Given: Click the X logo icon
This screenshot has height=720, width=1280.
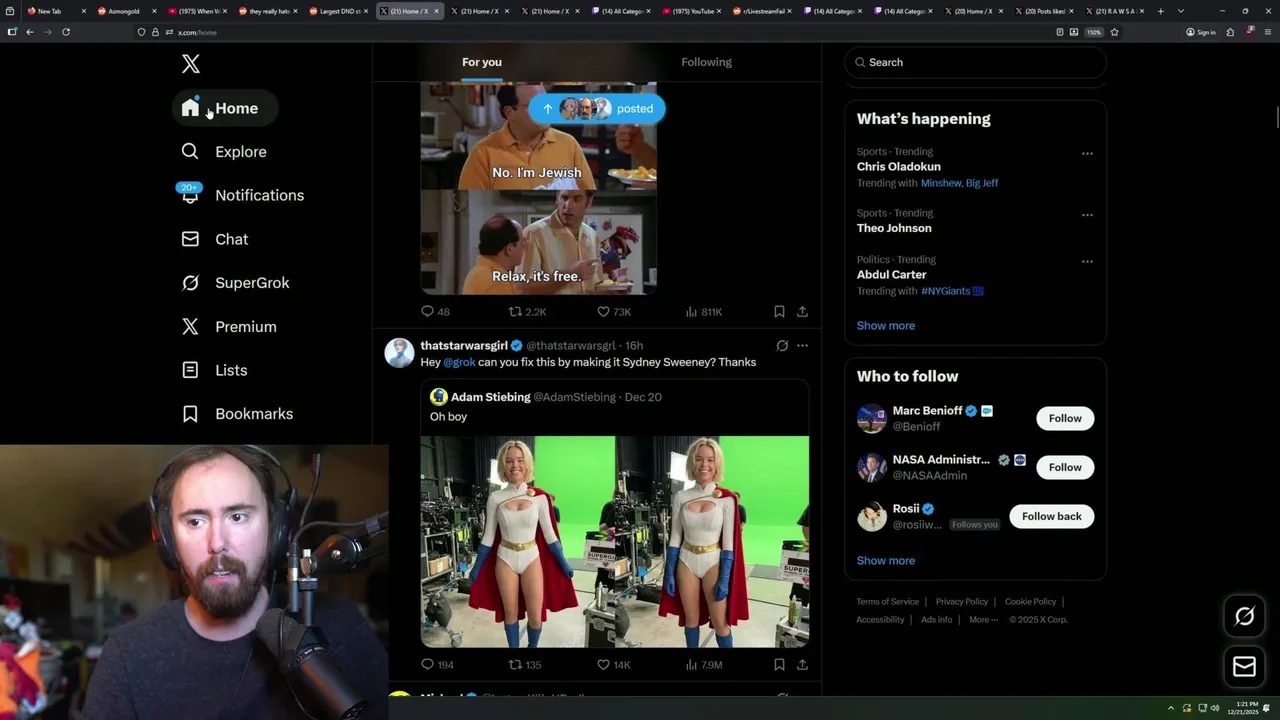Looking at the screenshot, I should 191,64.
